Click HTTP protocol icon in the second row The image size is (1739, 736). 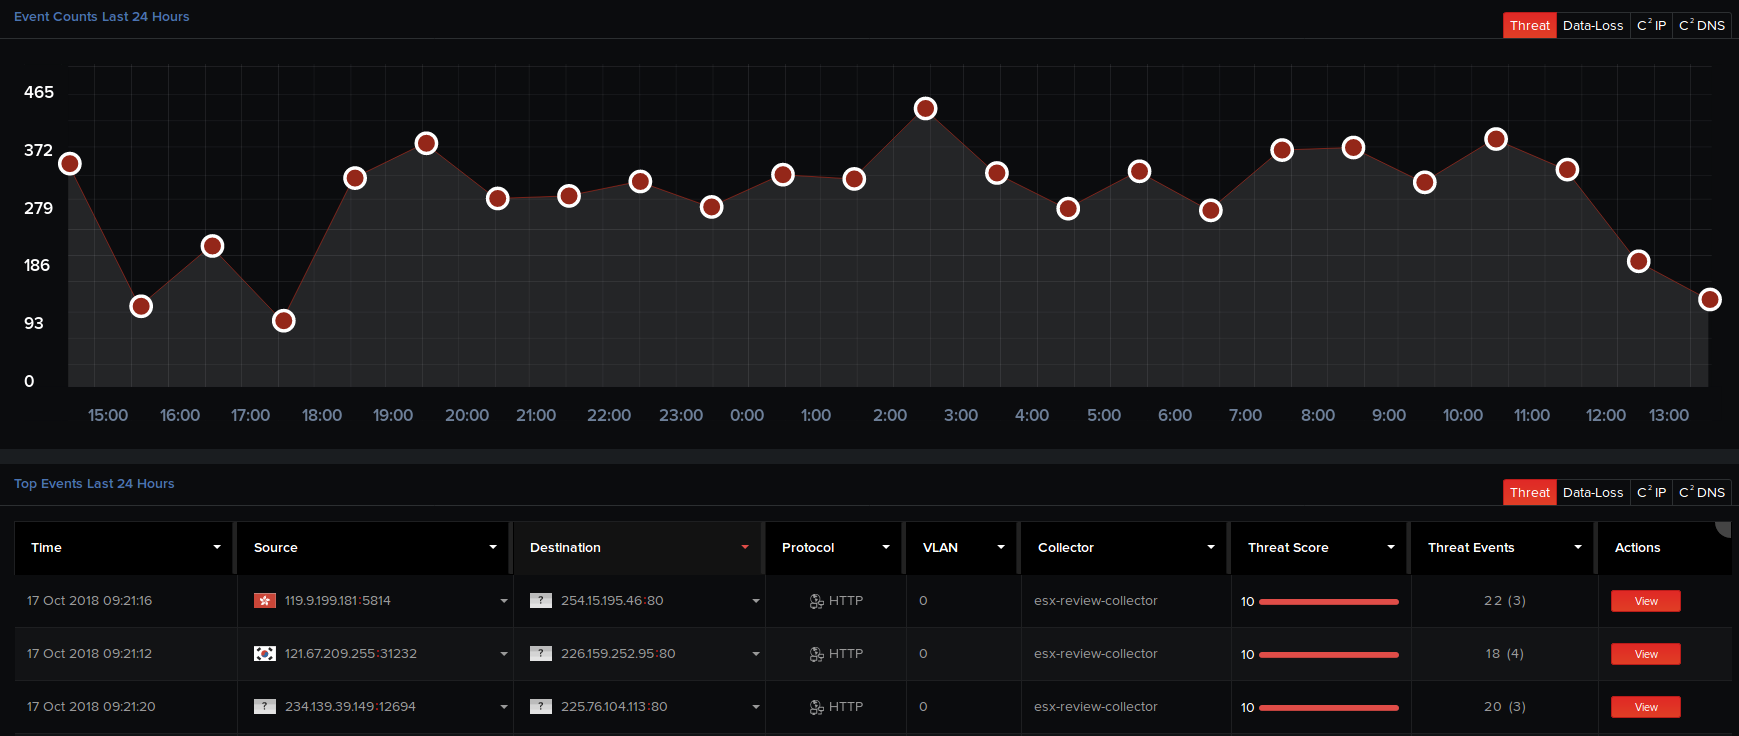point(816,654)
